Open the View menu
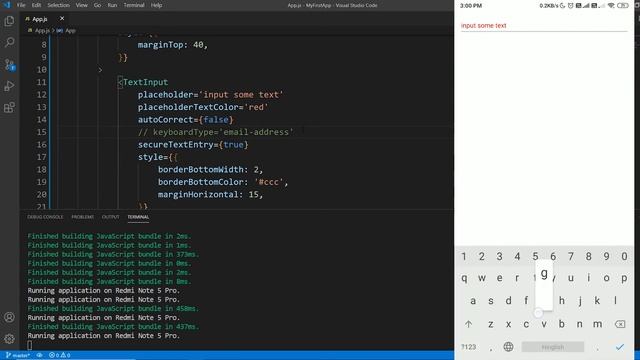The image size is (640, 360). (82, 5)
